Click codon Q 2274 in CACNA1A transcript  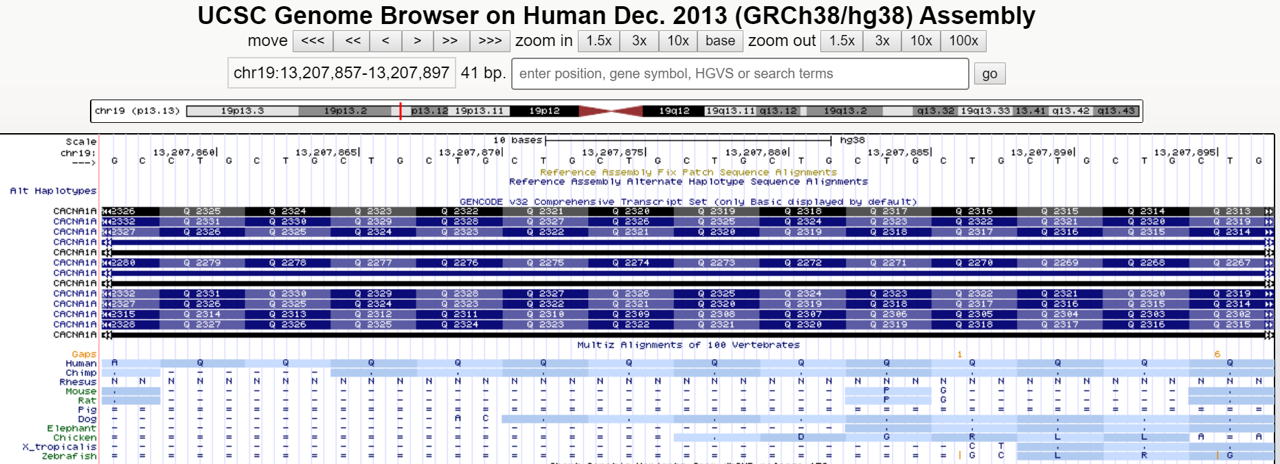[x=630, y=263]
